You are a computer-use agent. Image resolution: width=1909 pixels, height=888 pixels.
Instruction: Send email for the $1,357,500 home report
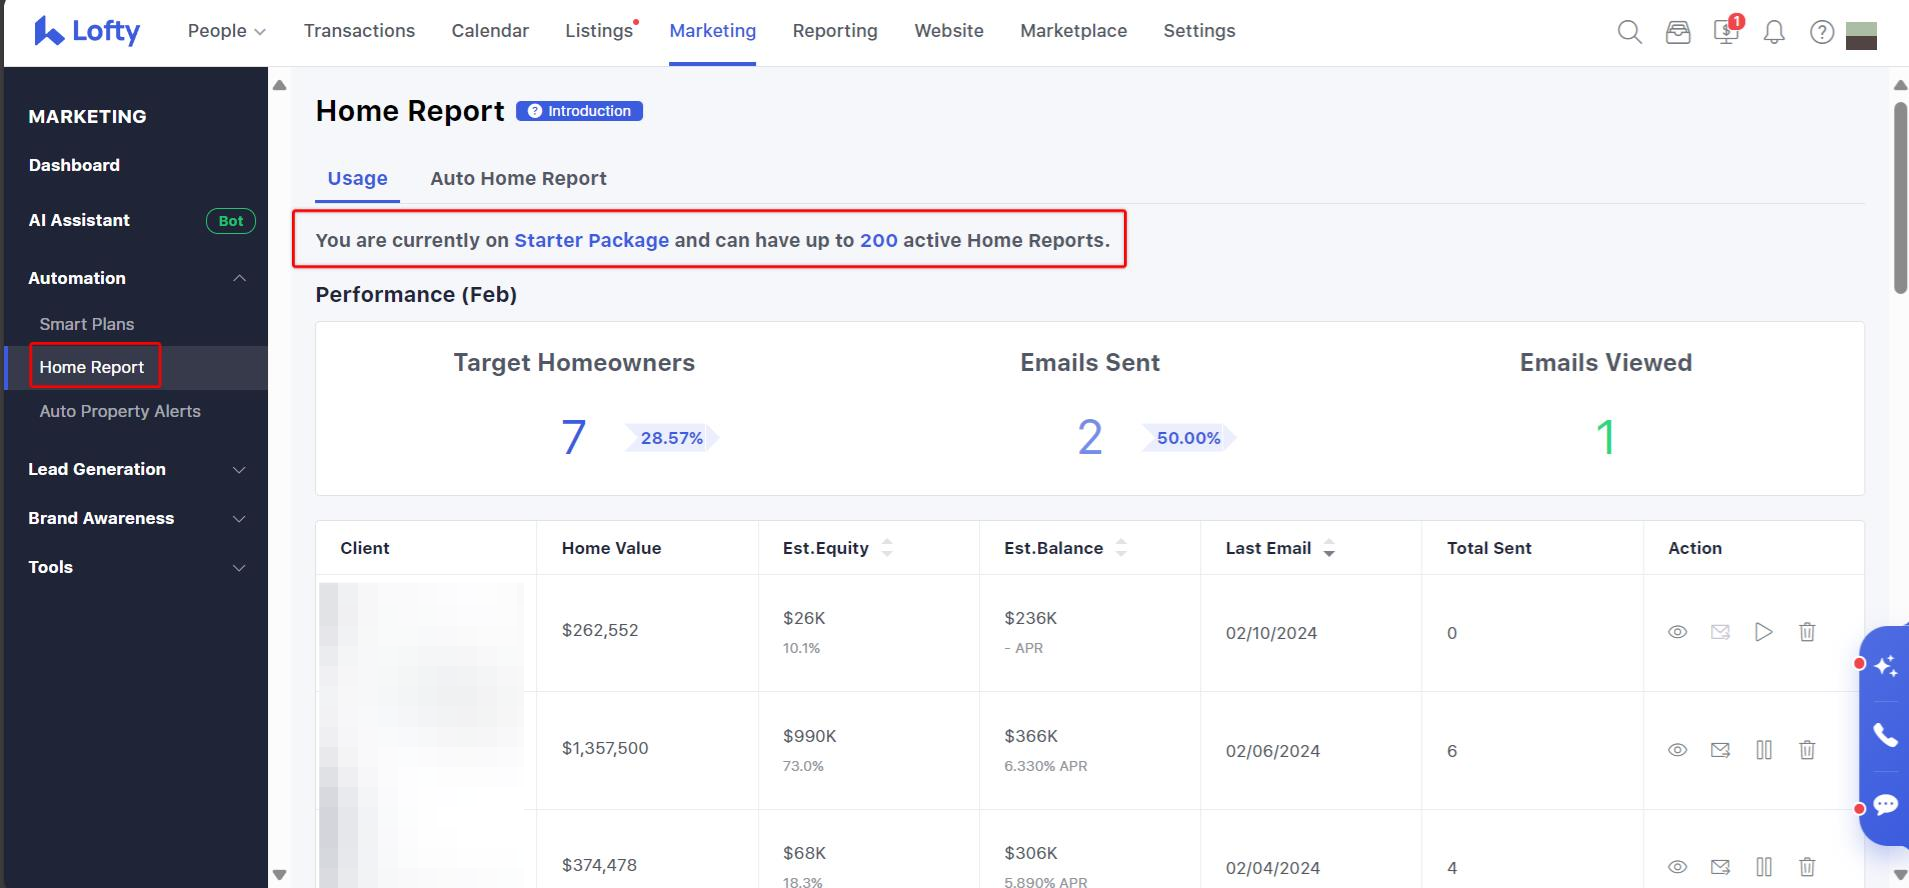[x=1719, y=750]
